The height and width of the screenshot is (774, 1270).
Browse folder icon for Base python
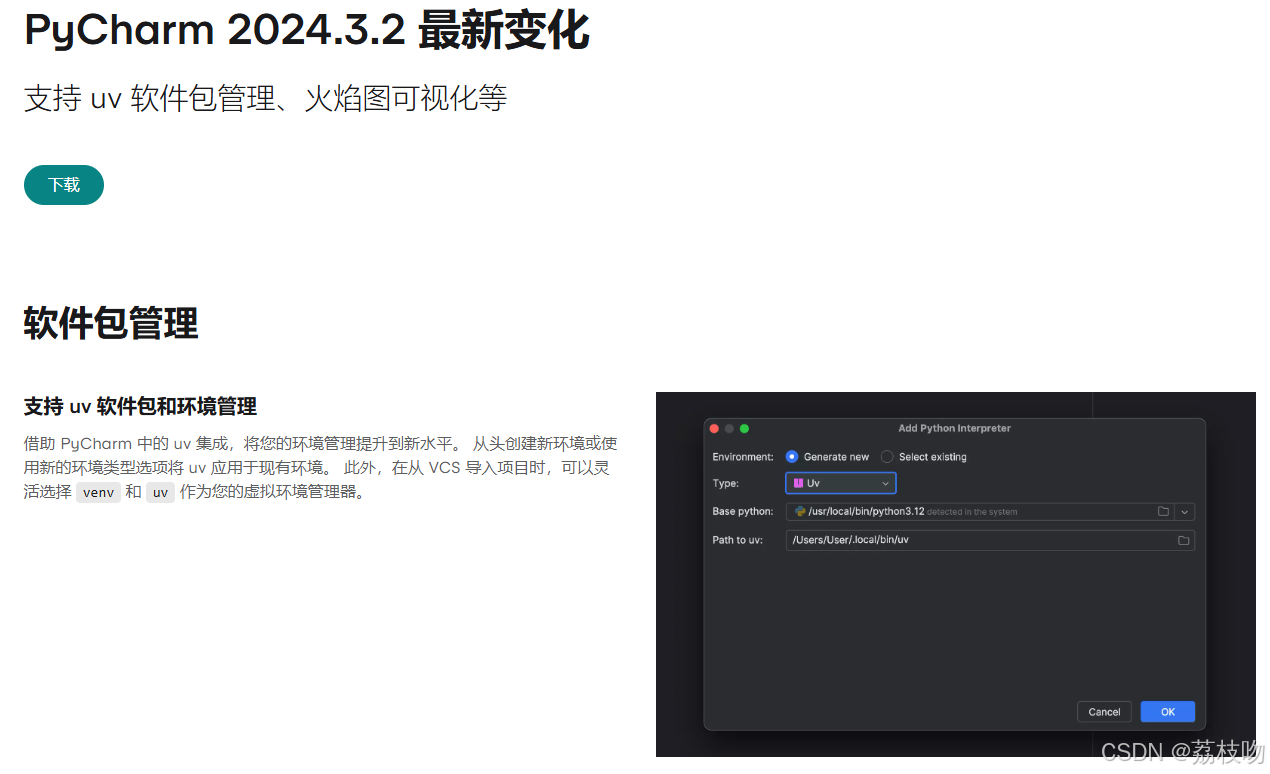point(1163,511)
